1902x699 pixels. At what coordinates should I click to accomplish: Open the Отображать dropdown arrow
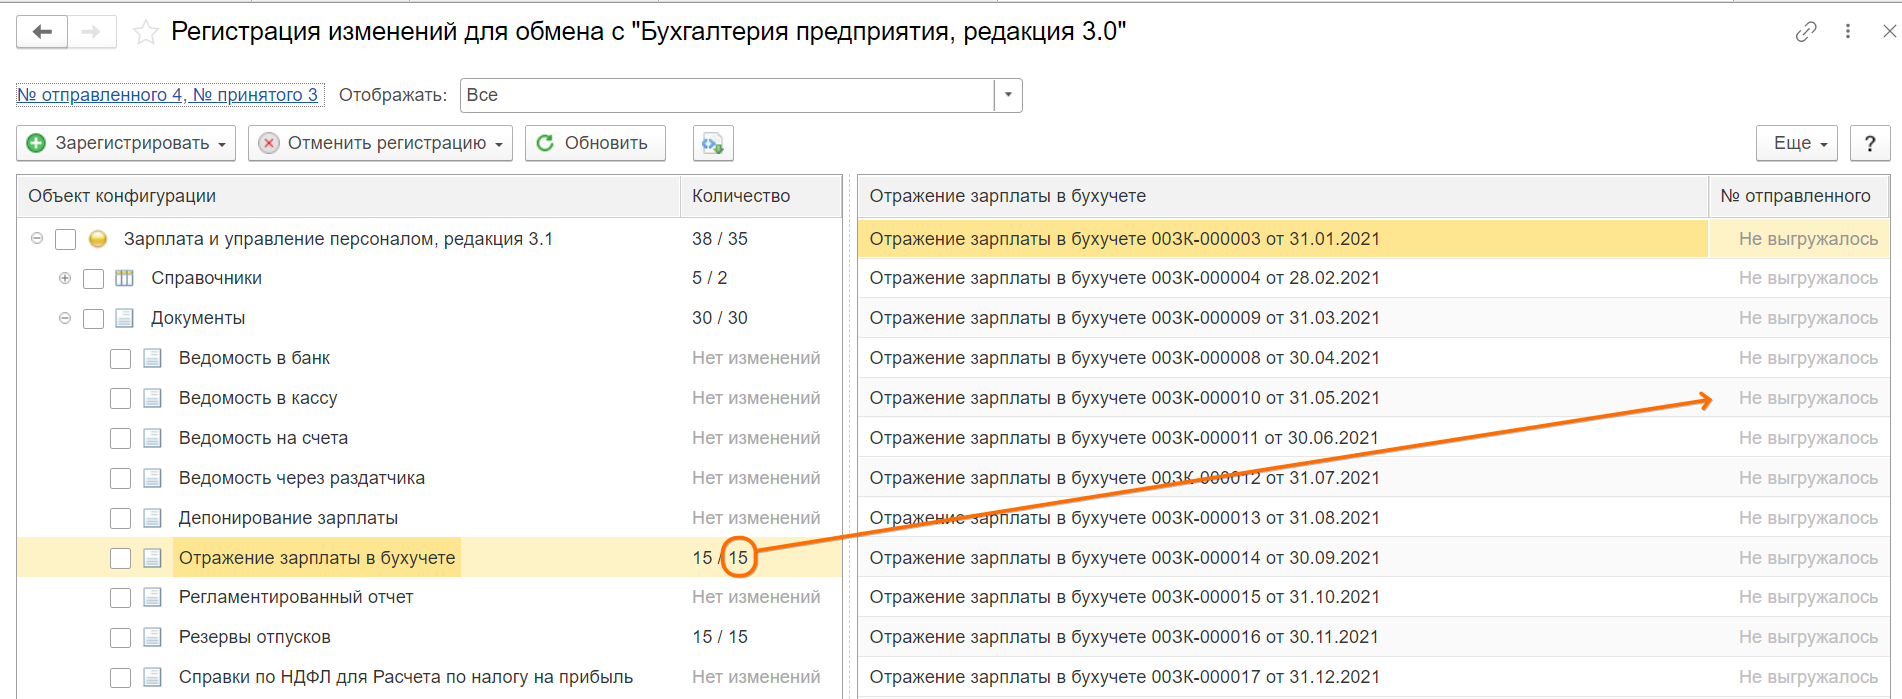(x=1008, y=95)
